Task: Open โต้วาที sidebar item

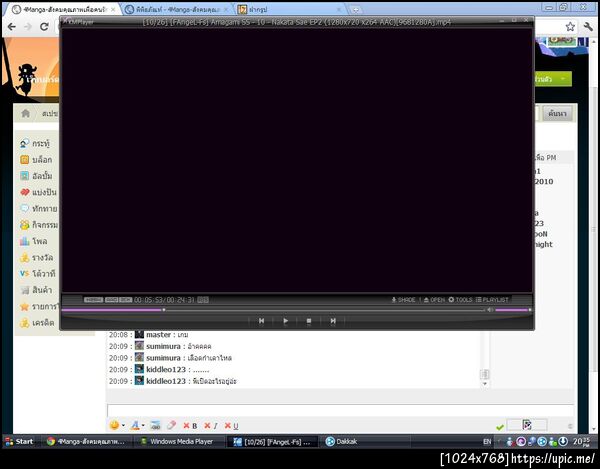Action: (x=38, y=274)
